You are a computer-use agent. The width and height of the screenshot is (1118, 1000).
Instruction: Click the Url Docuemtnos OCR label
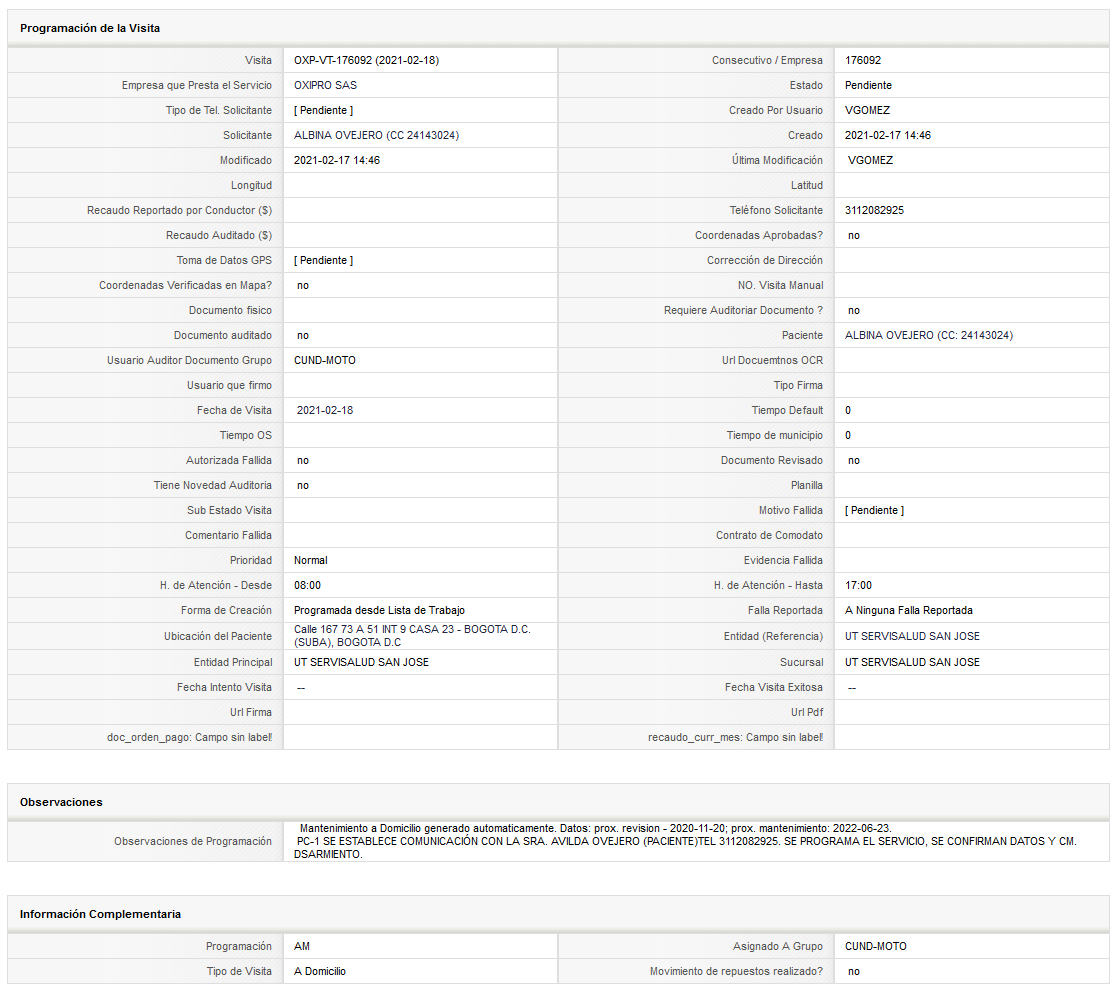tap(772, 361)
